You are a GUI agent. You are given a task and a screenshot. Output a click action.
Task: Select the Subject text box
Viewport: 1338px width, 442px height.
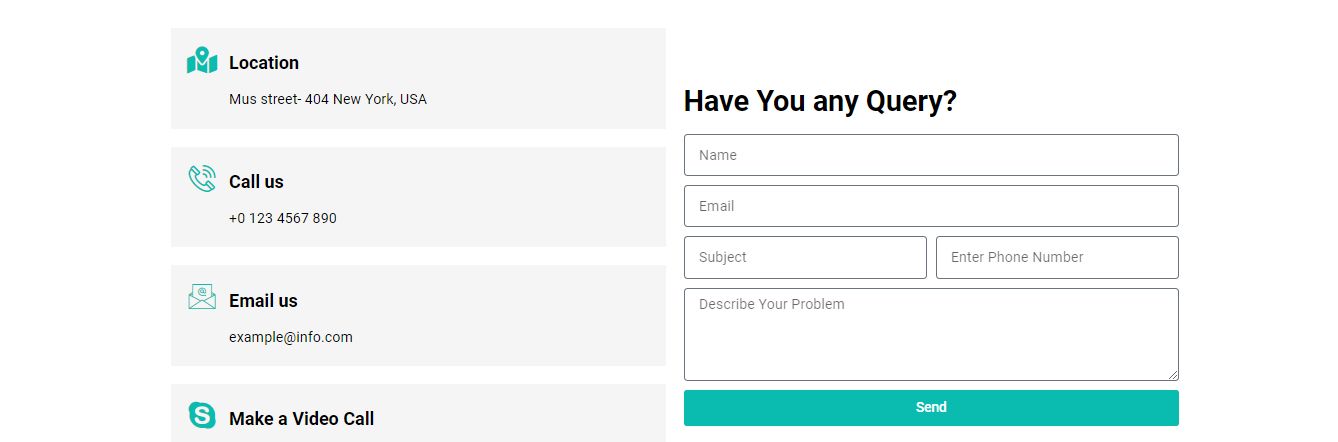pos(804,257)
